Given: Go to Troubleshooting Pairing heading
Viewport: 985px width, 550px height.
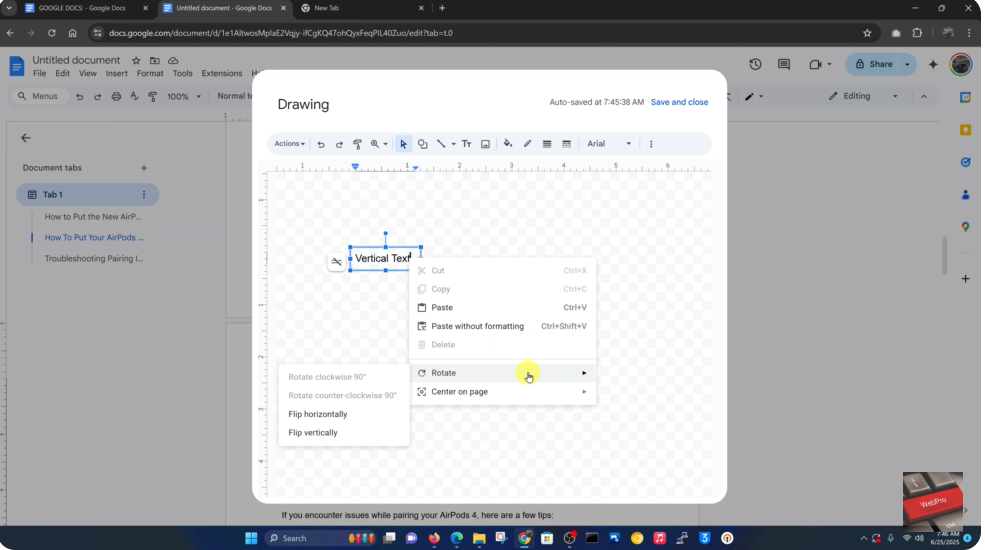Looking at the screenshot, I should [x=94, y=258].
